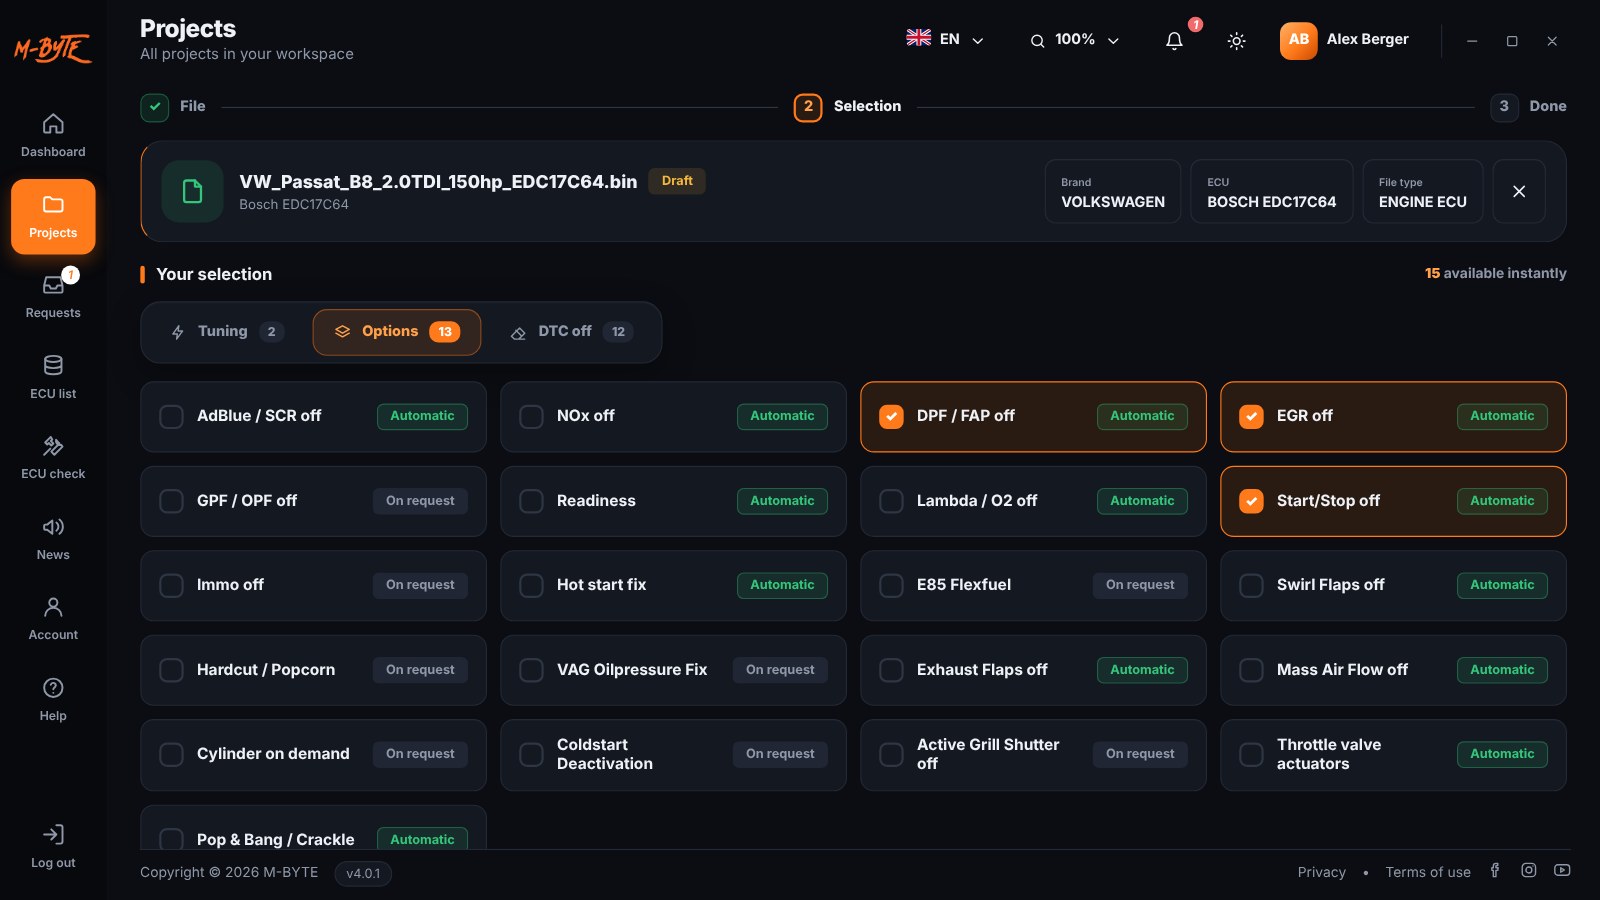Toggle light theme sun icon
The image size is (1600, 900).
click(x=1237, y=40)
